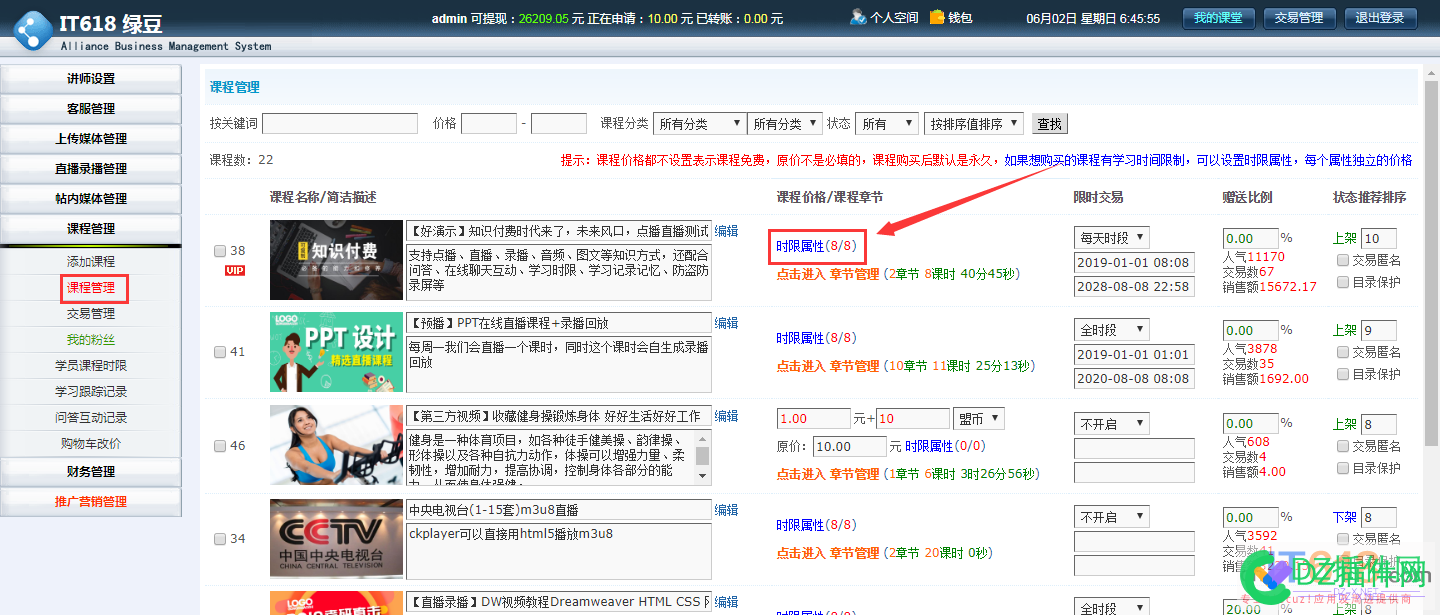
Task: Enable 交易匿名 for course 41
Action: tap(1343, 352)
